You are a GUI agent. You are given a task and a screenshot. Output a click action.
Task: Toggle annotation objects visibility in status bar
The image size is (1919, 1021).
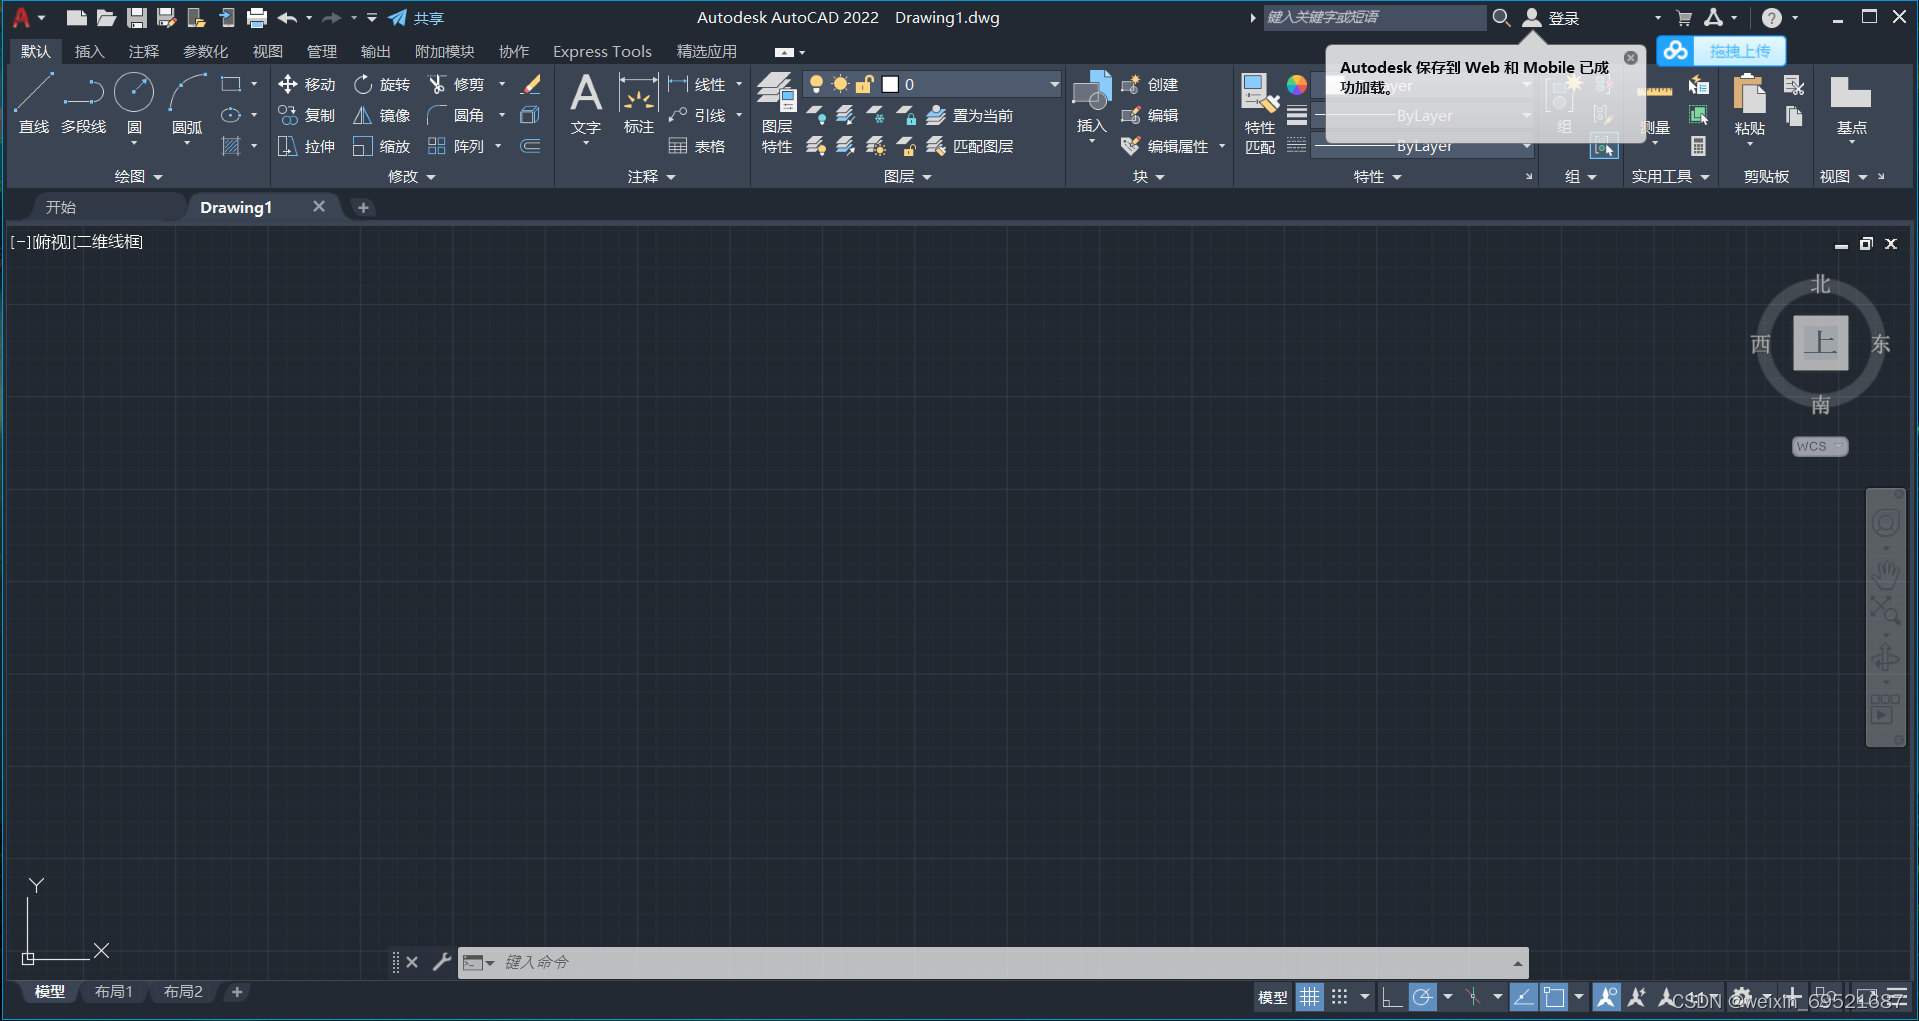(1606, 997)
